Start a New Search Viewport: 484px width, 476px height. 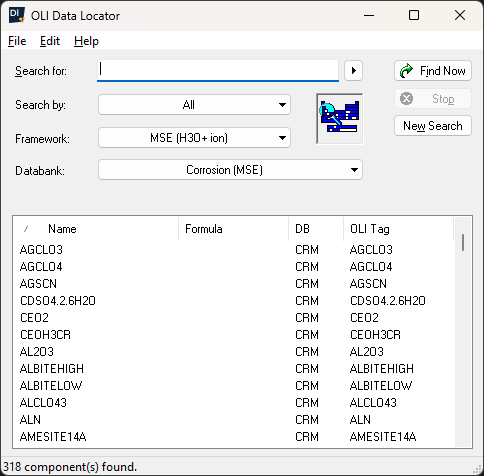433,126
